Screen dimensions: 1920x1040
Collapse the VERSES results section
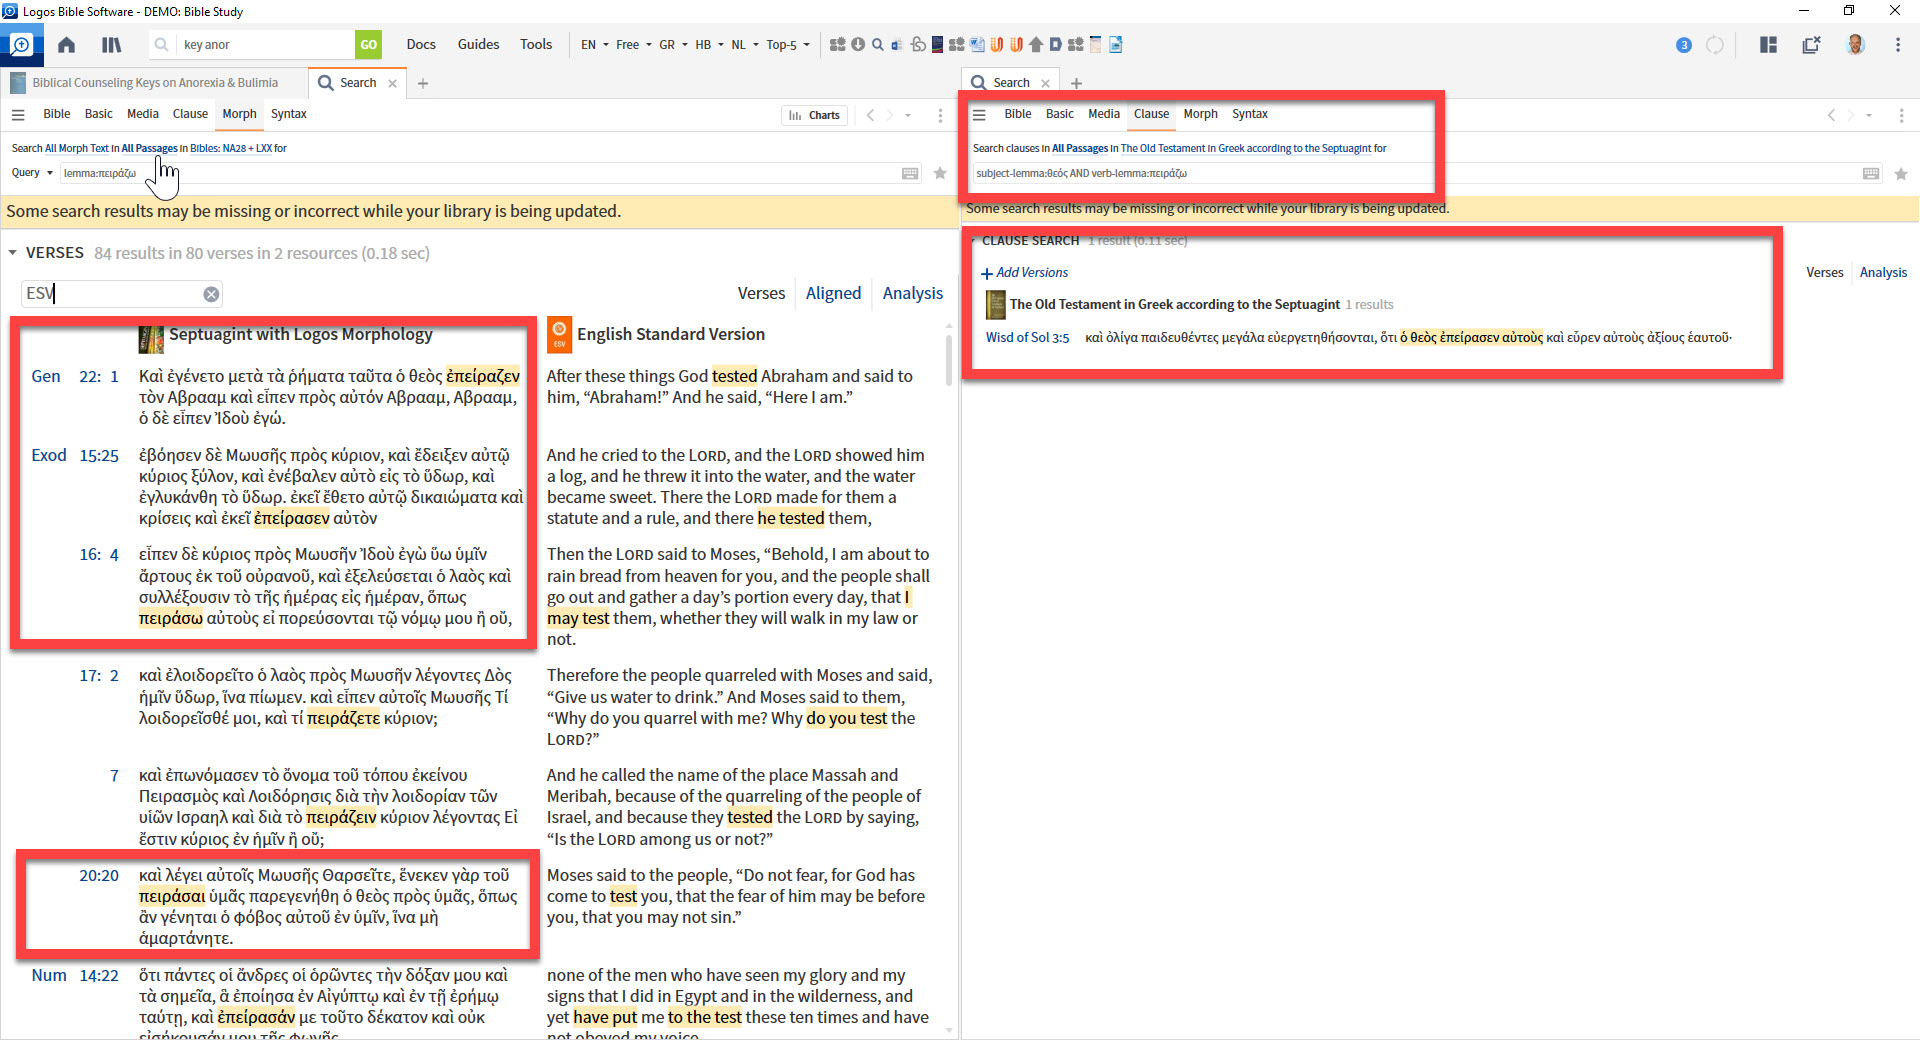(x=13, y=253)
